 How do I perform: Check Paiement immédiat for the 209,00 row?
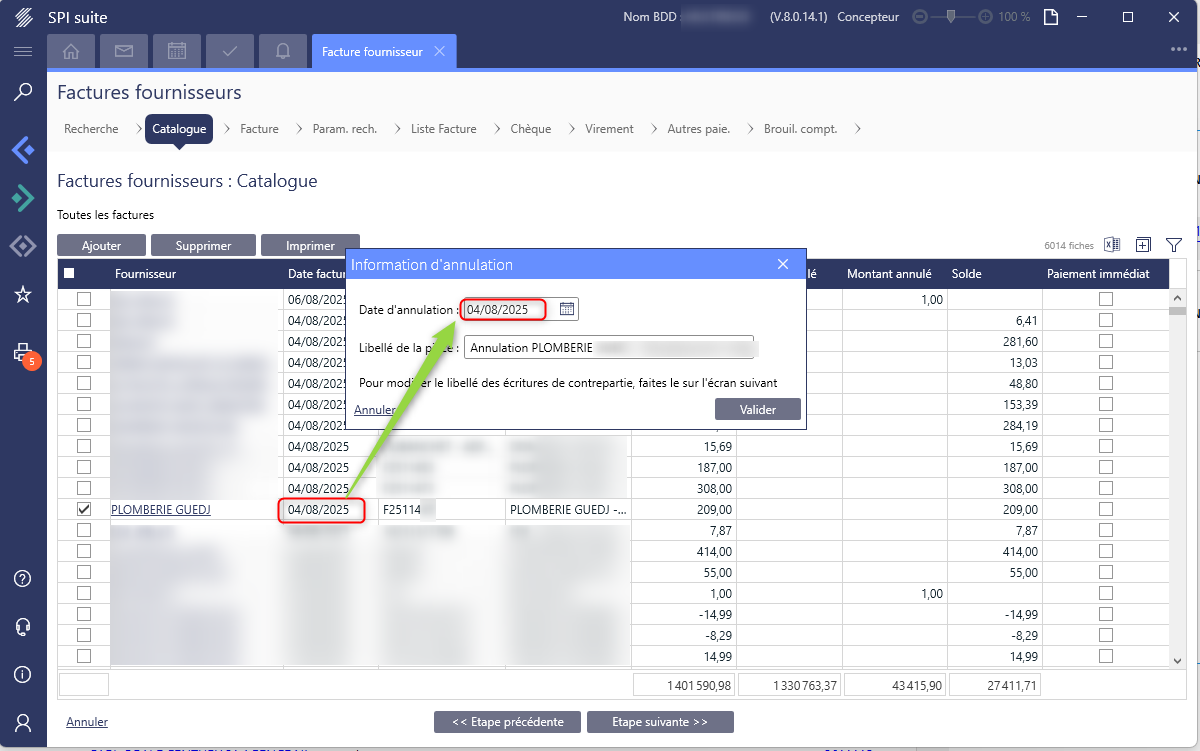click(1105, 509)
